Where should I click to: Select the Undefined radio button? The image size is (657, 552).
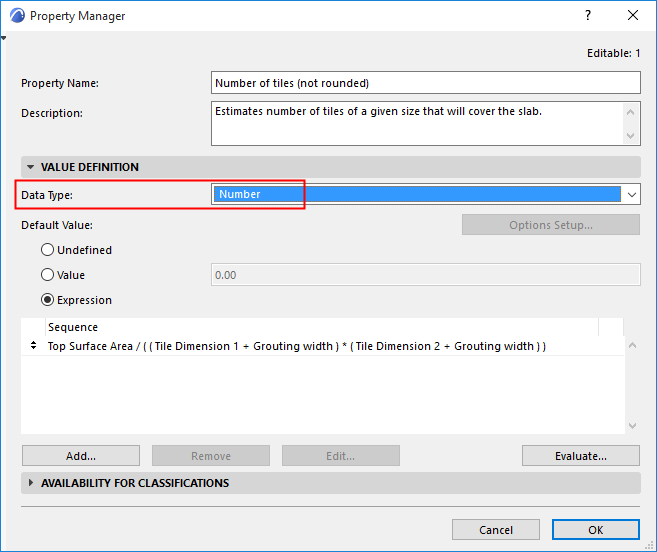(x=47, y=250)
